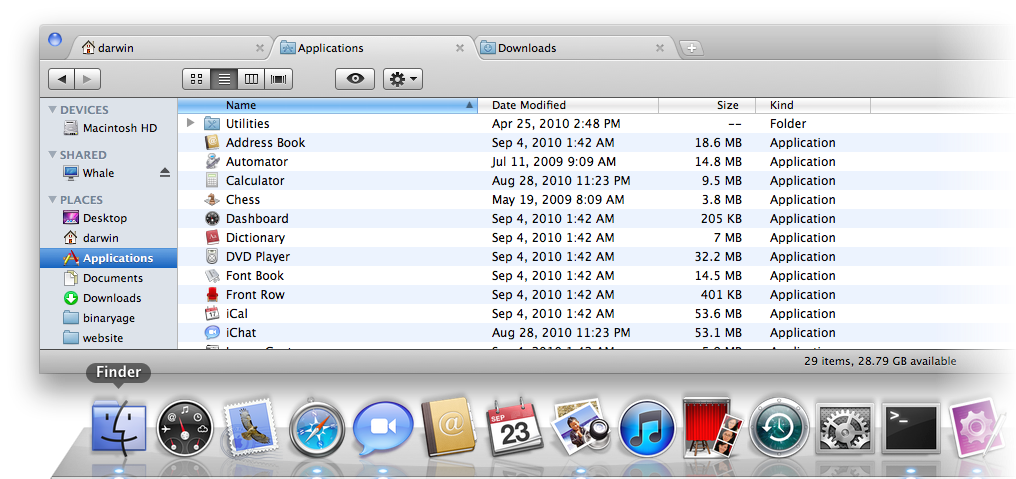Select the Applications tab
1016x479 pixels.
[373, 48]
